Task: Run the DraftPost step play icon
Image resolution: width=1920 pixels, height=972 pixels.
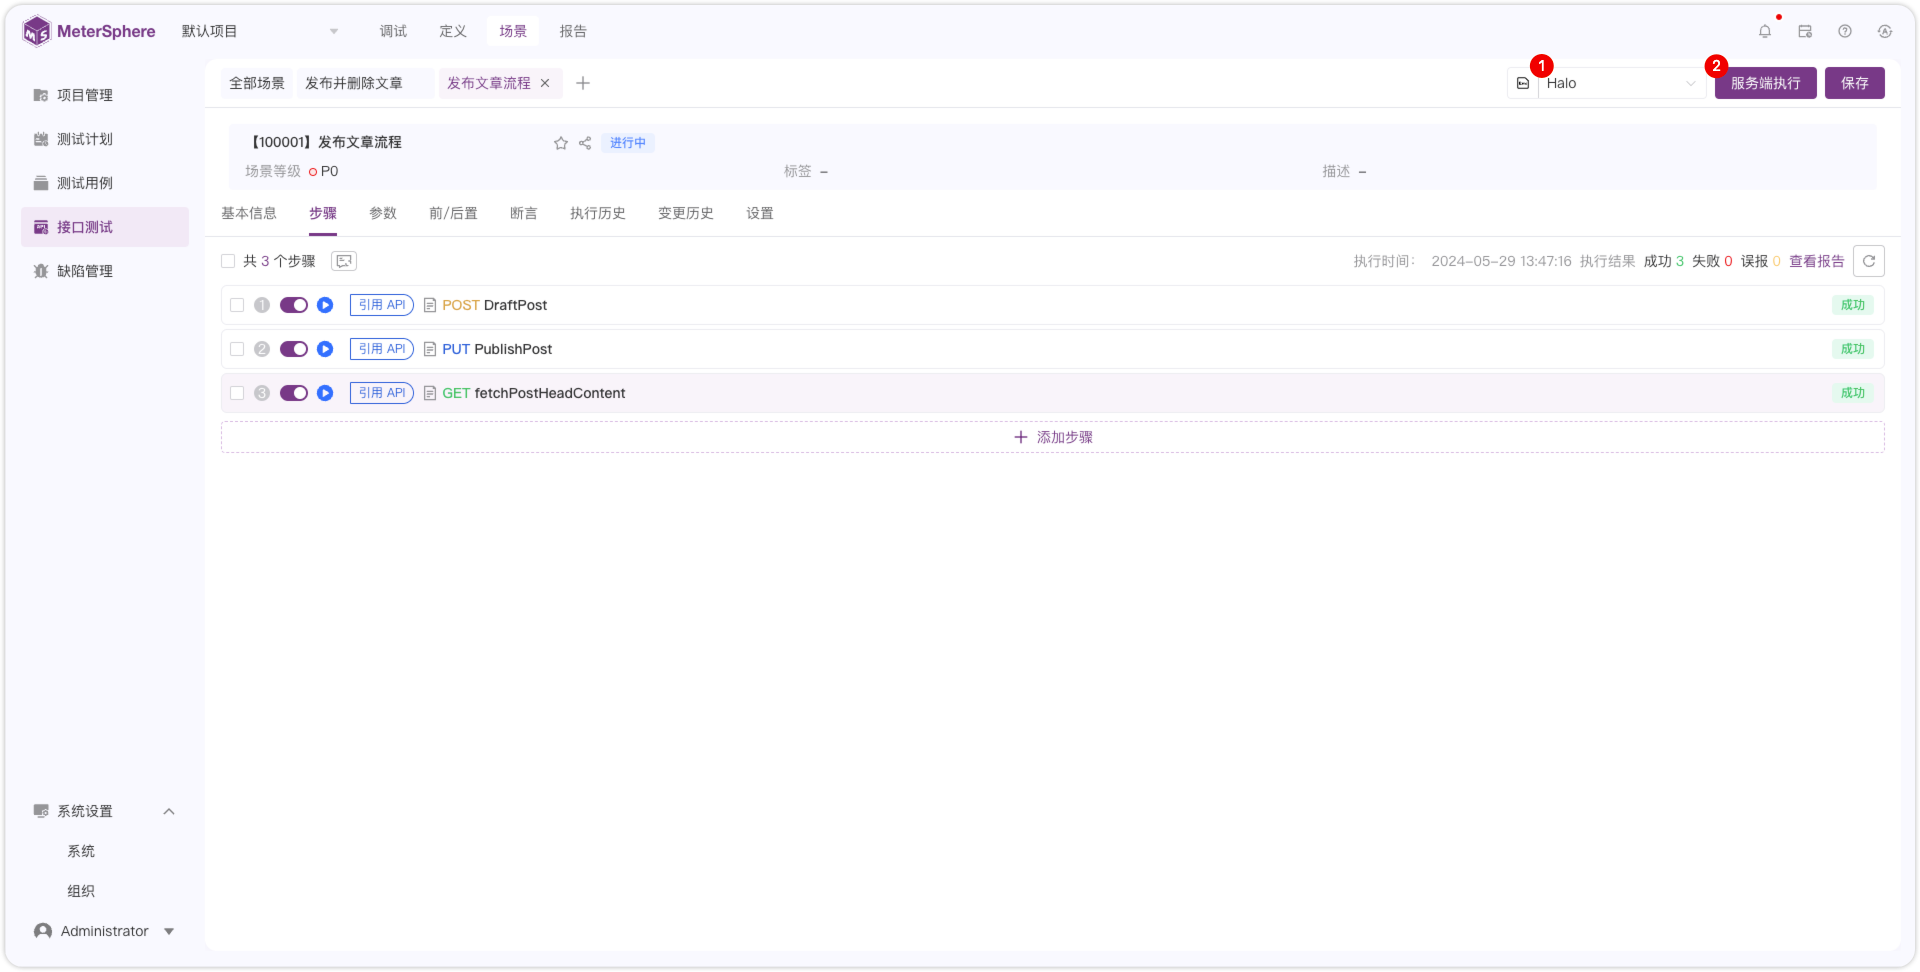Action: [325, 305]
